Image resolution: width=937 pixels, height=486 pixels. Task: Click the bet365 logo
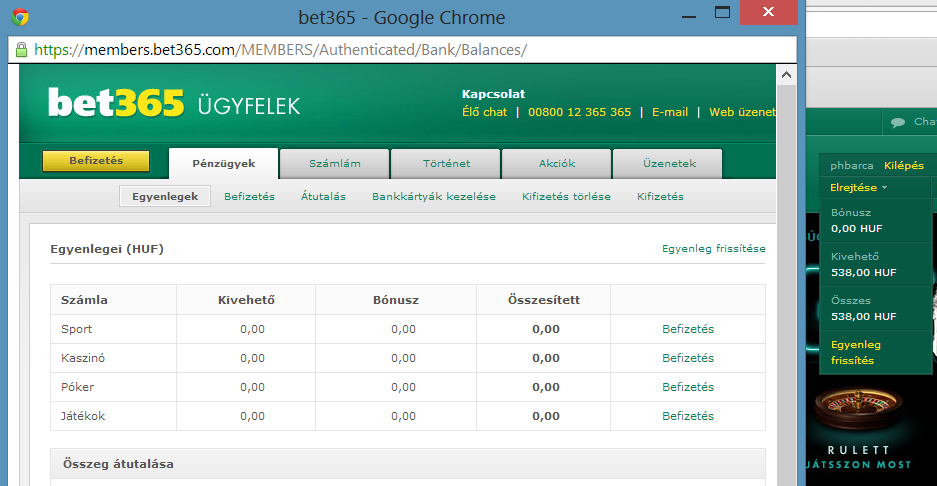coord(116,103)
